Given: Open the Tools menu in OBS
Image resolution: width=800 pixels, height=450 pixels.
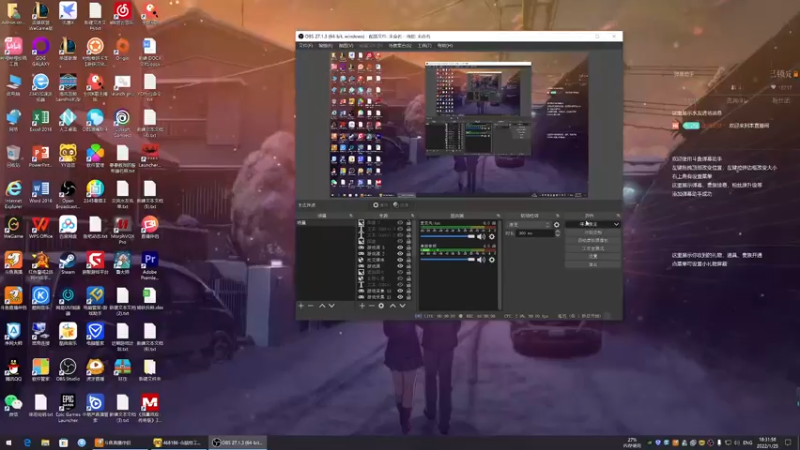Looking at the screenshot, I should [424, 46].
